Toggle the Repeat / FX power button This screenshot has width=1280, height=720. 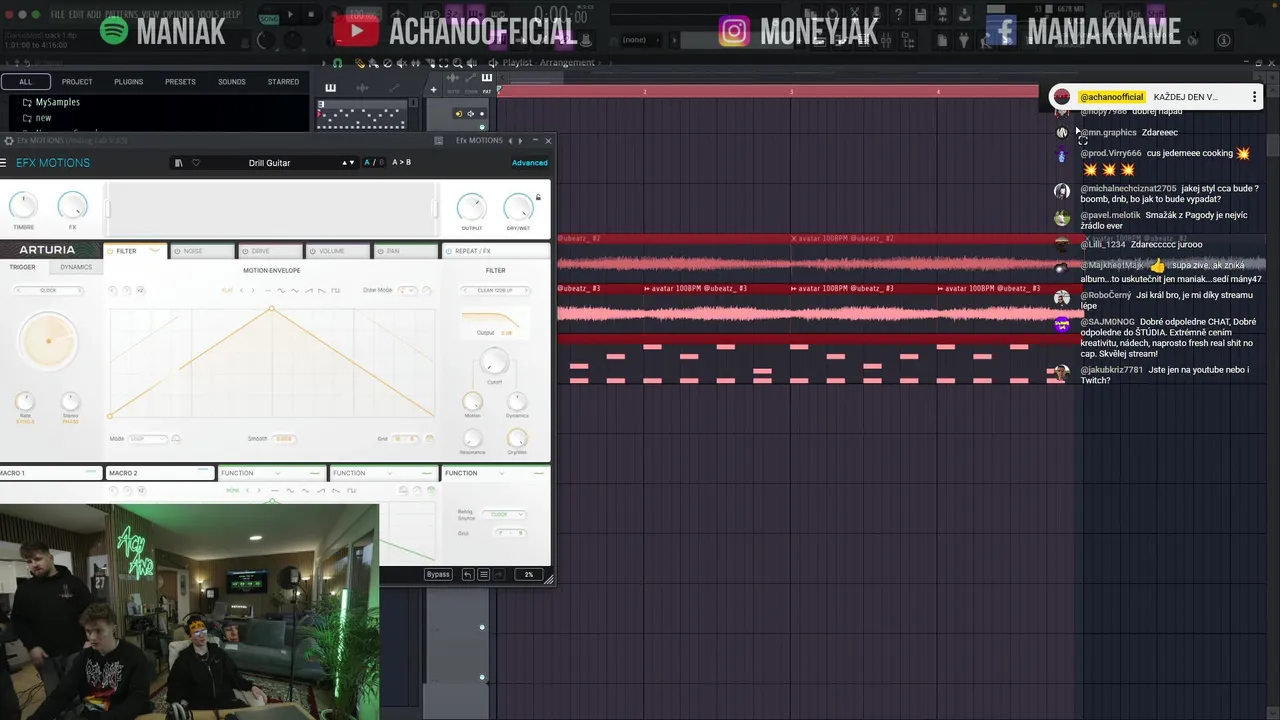click(448, 251)
